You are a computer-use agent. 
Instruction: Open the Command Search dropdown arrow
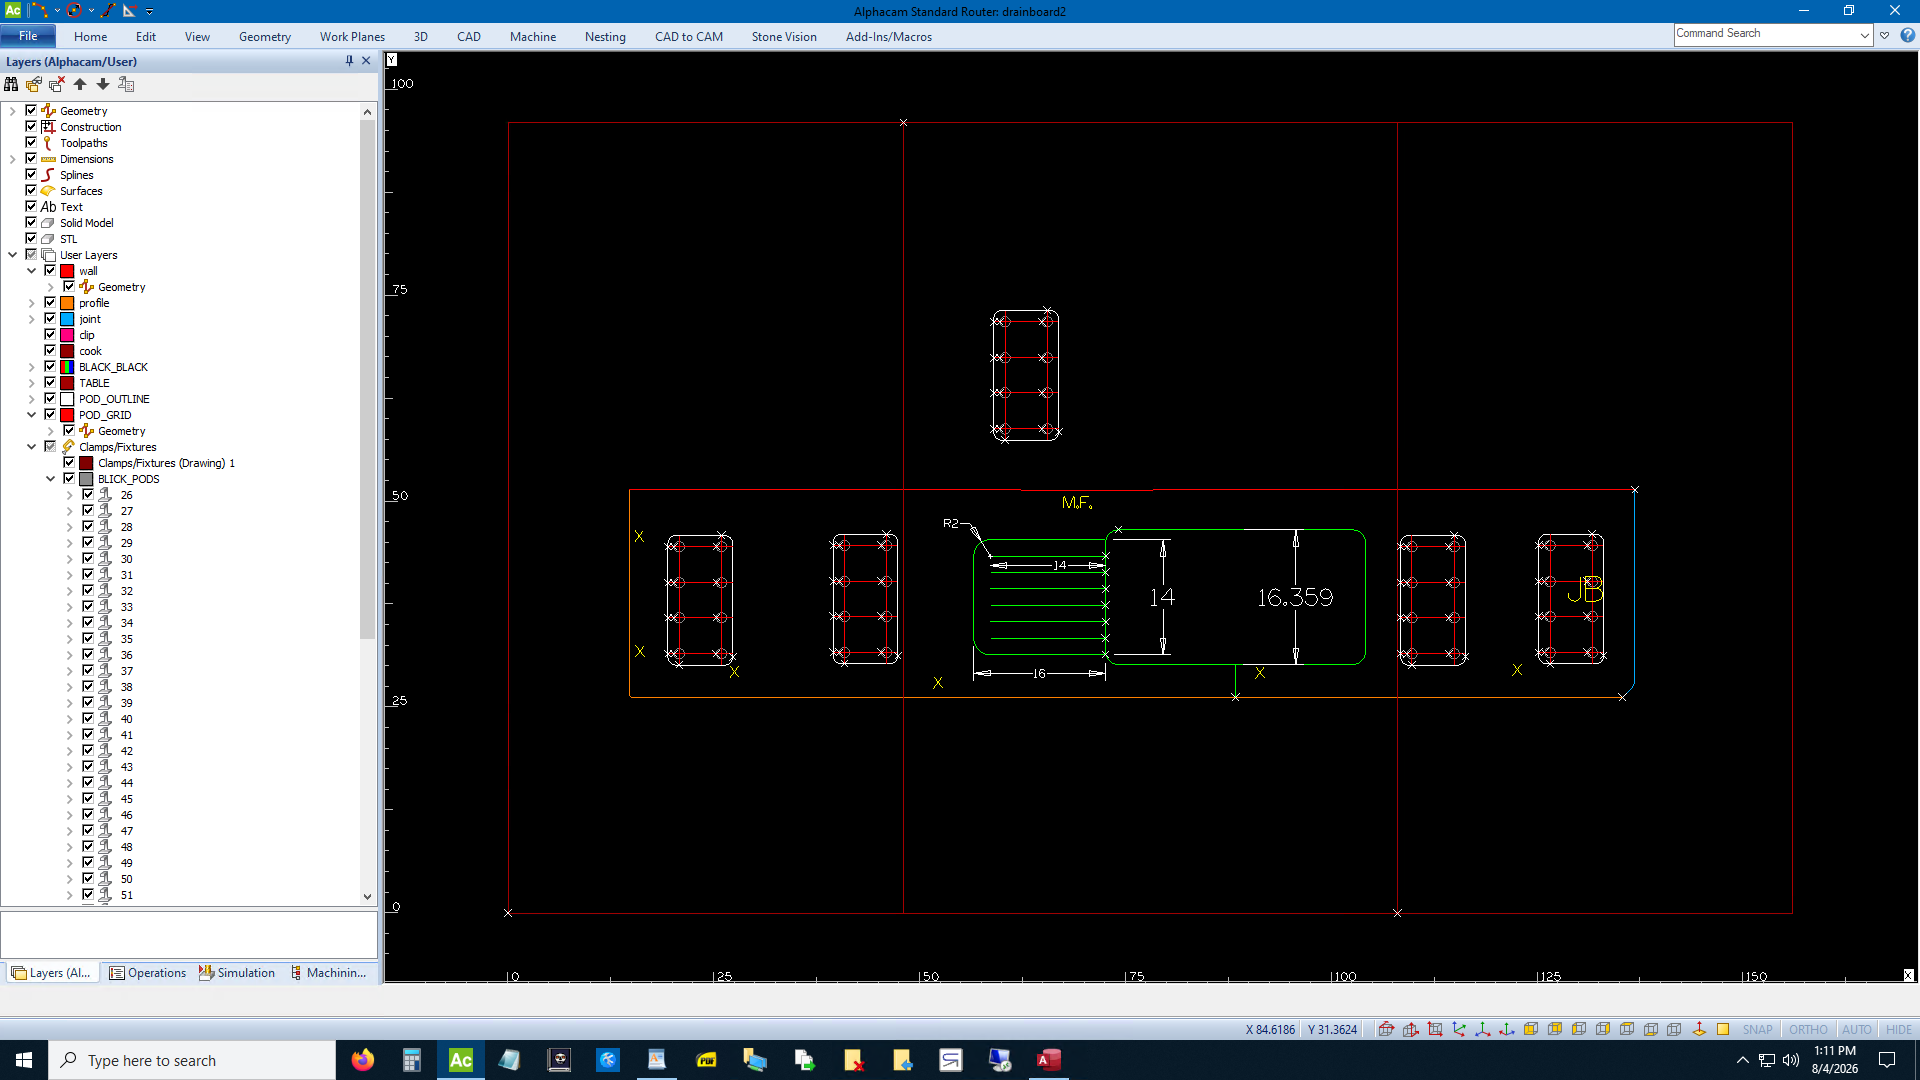tap(1865, 35)
